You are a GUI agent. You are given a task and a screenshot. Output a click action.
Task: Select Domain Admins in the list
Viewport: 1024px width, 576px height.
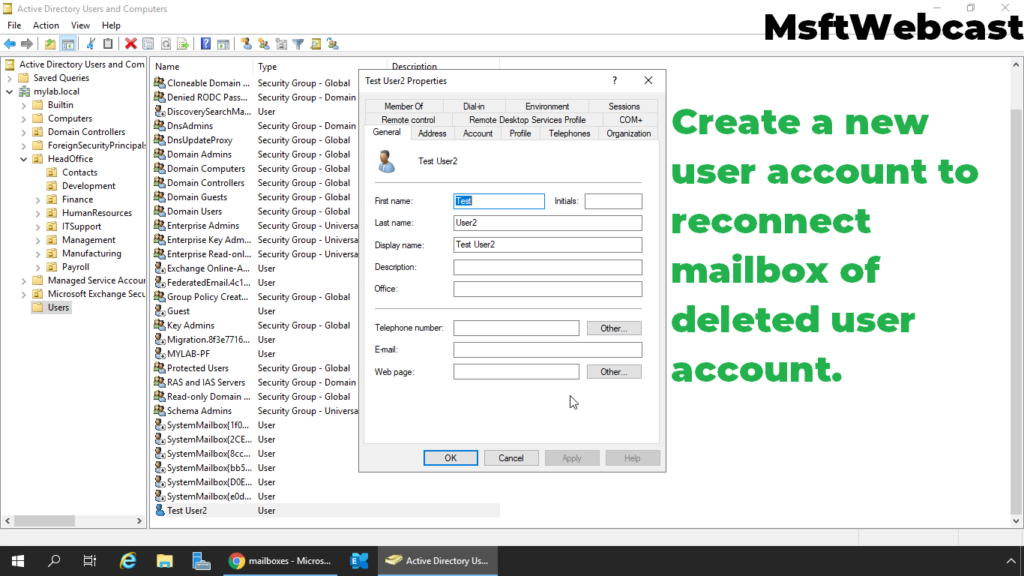199,154
